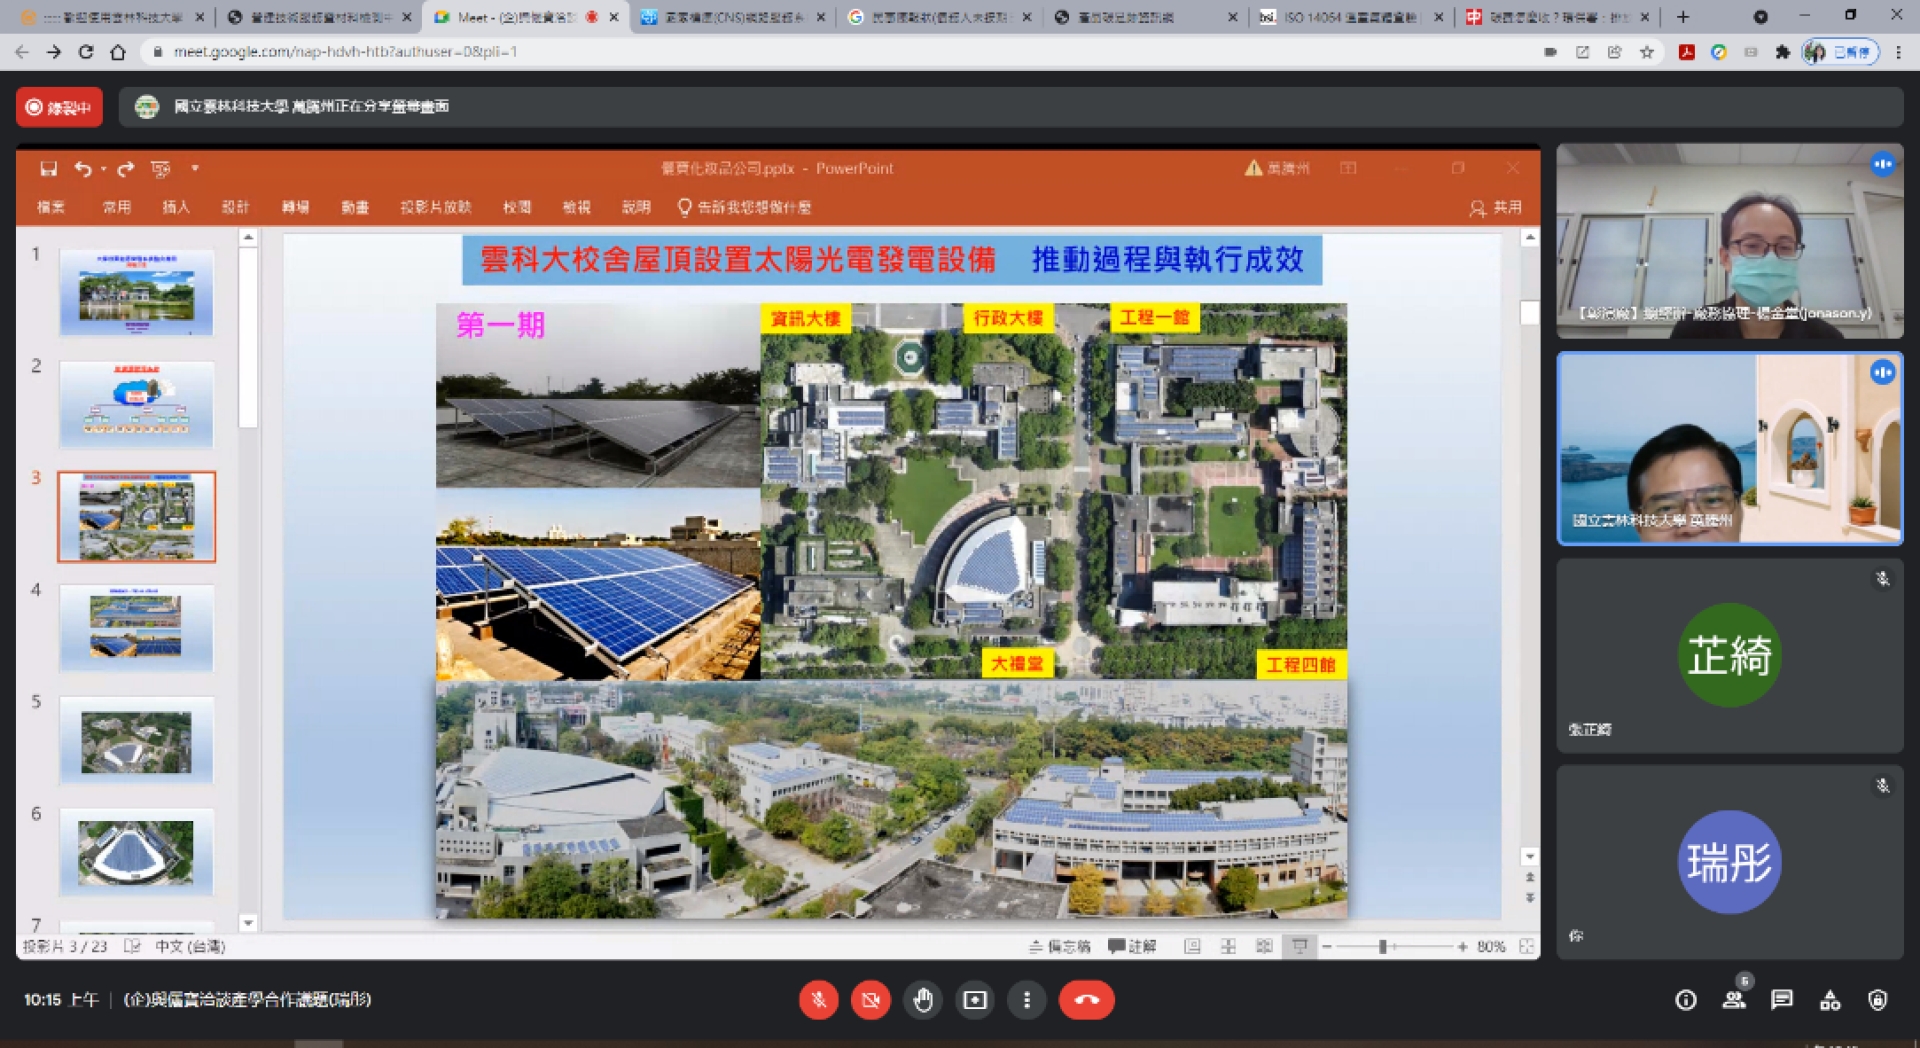Viewport: 1920px width, 1048px height.
Task: Open host controls shield icon
Action: coord(1878,1000)
